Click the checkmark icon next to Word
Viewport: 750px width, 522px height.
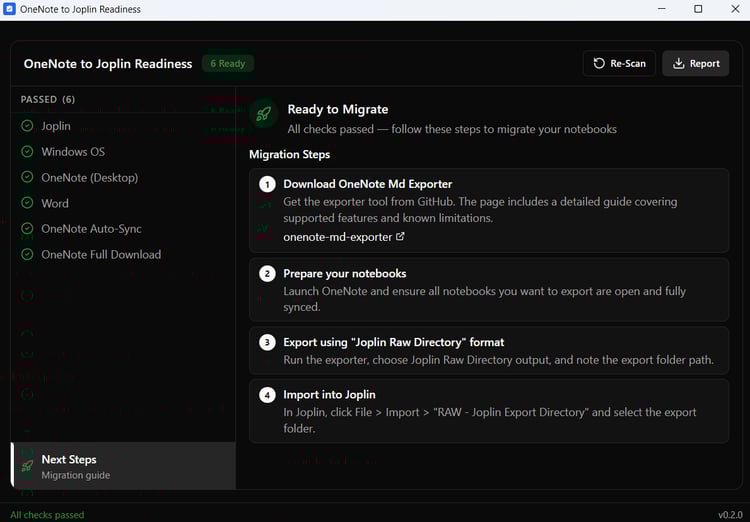pos(27,203)
